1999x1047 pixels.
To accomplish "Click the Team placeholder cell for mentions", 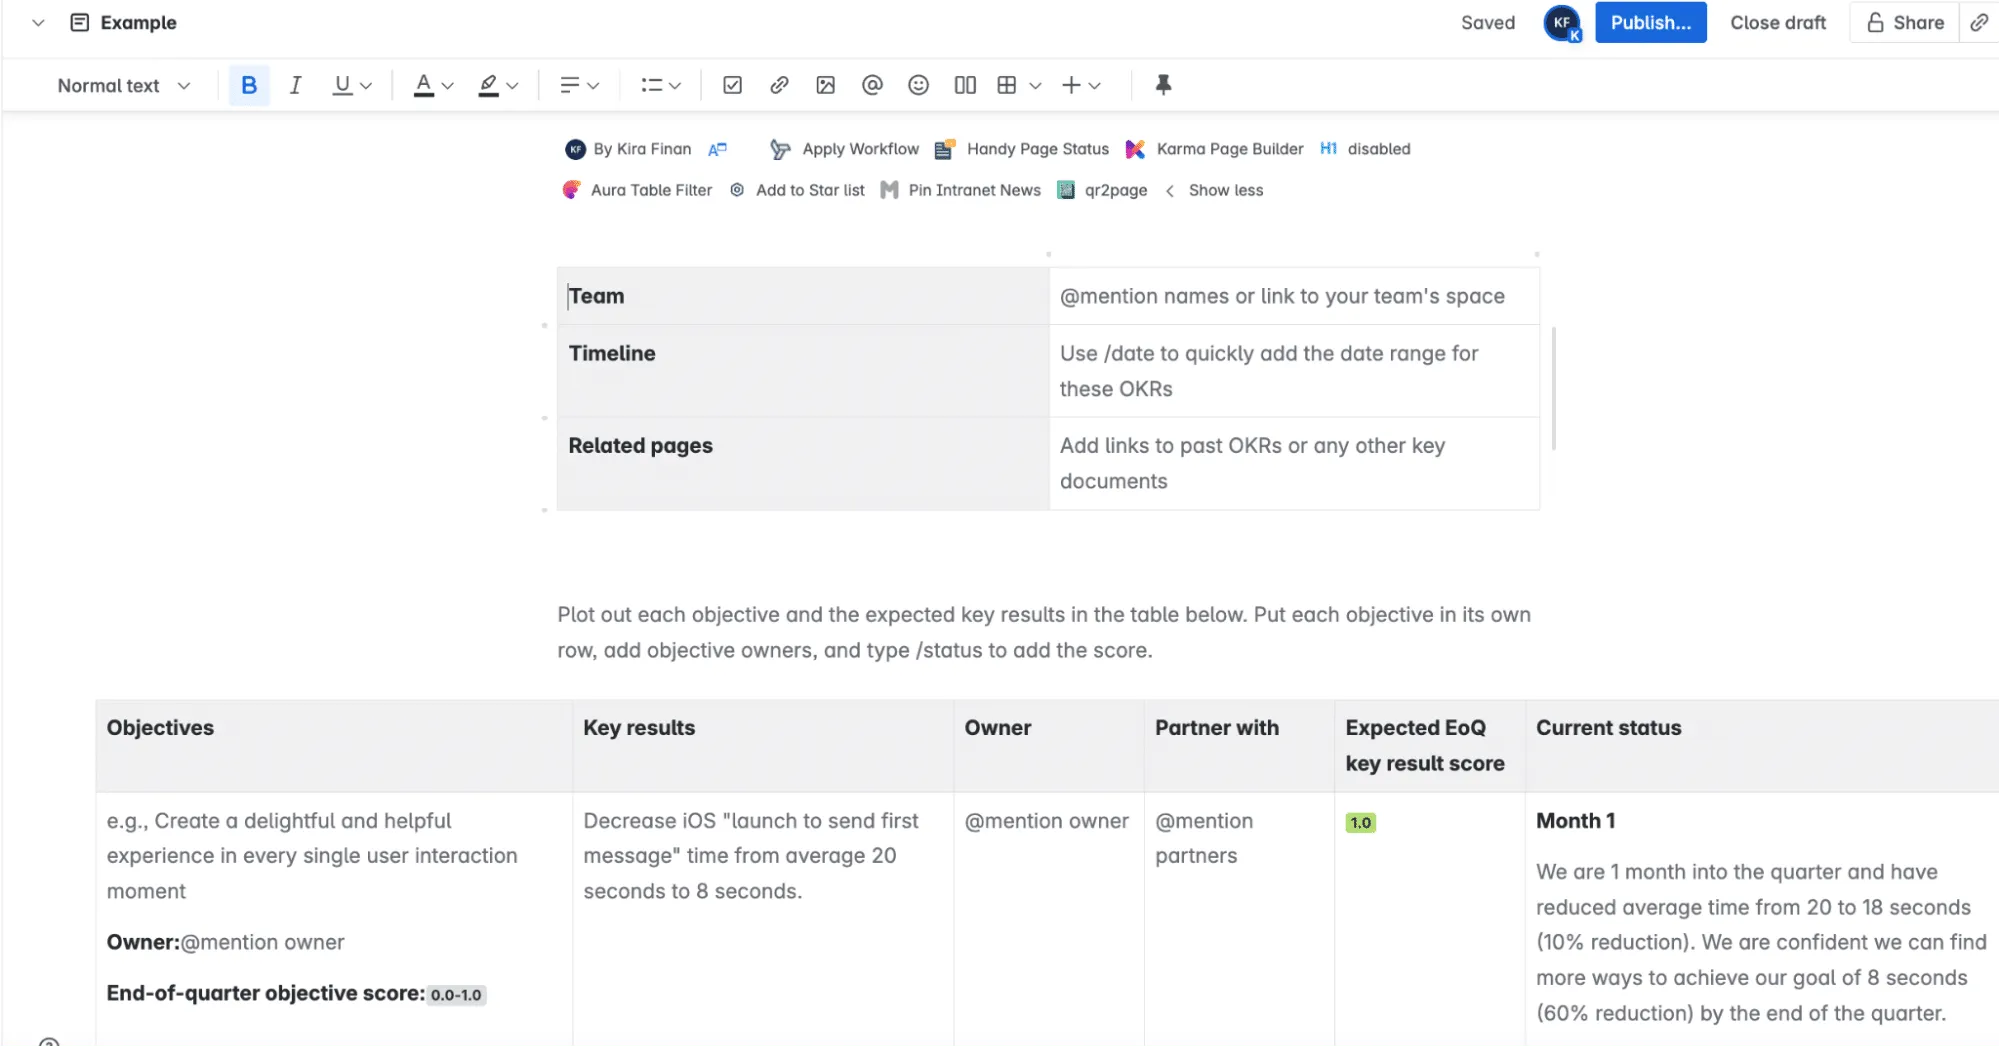I will [x=1282, y=296].
